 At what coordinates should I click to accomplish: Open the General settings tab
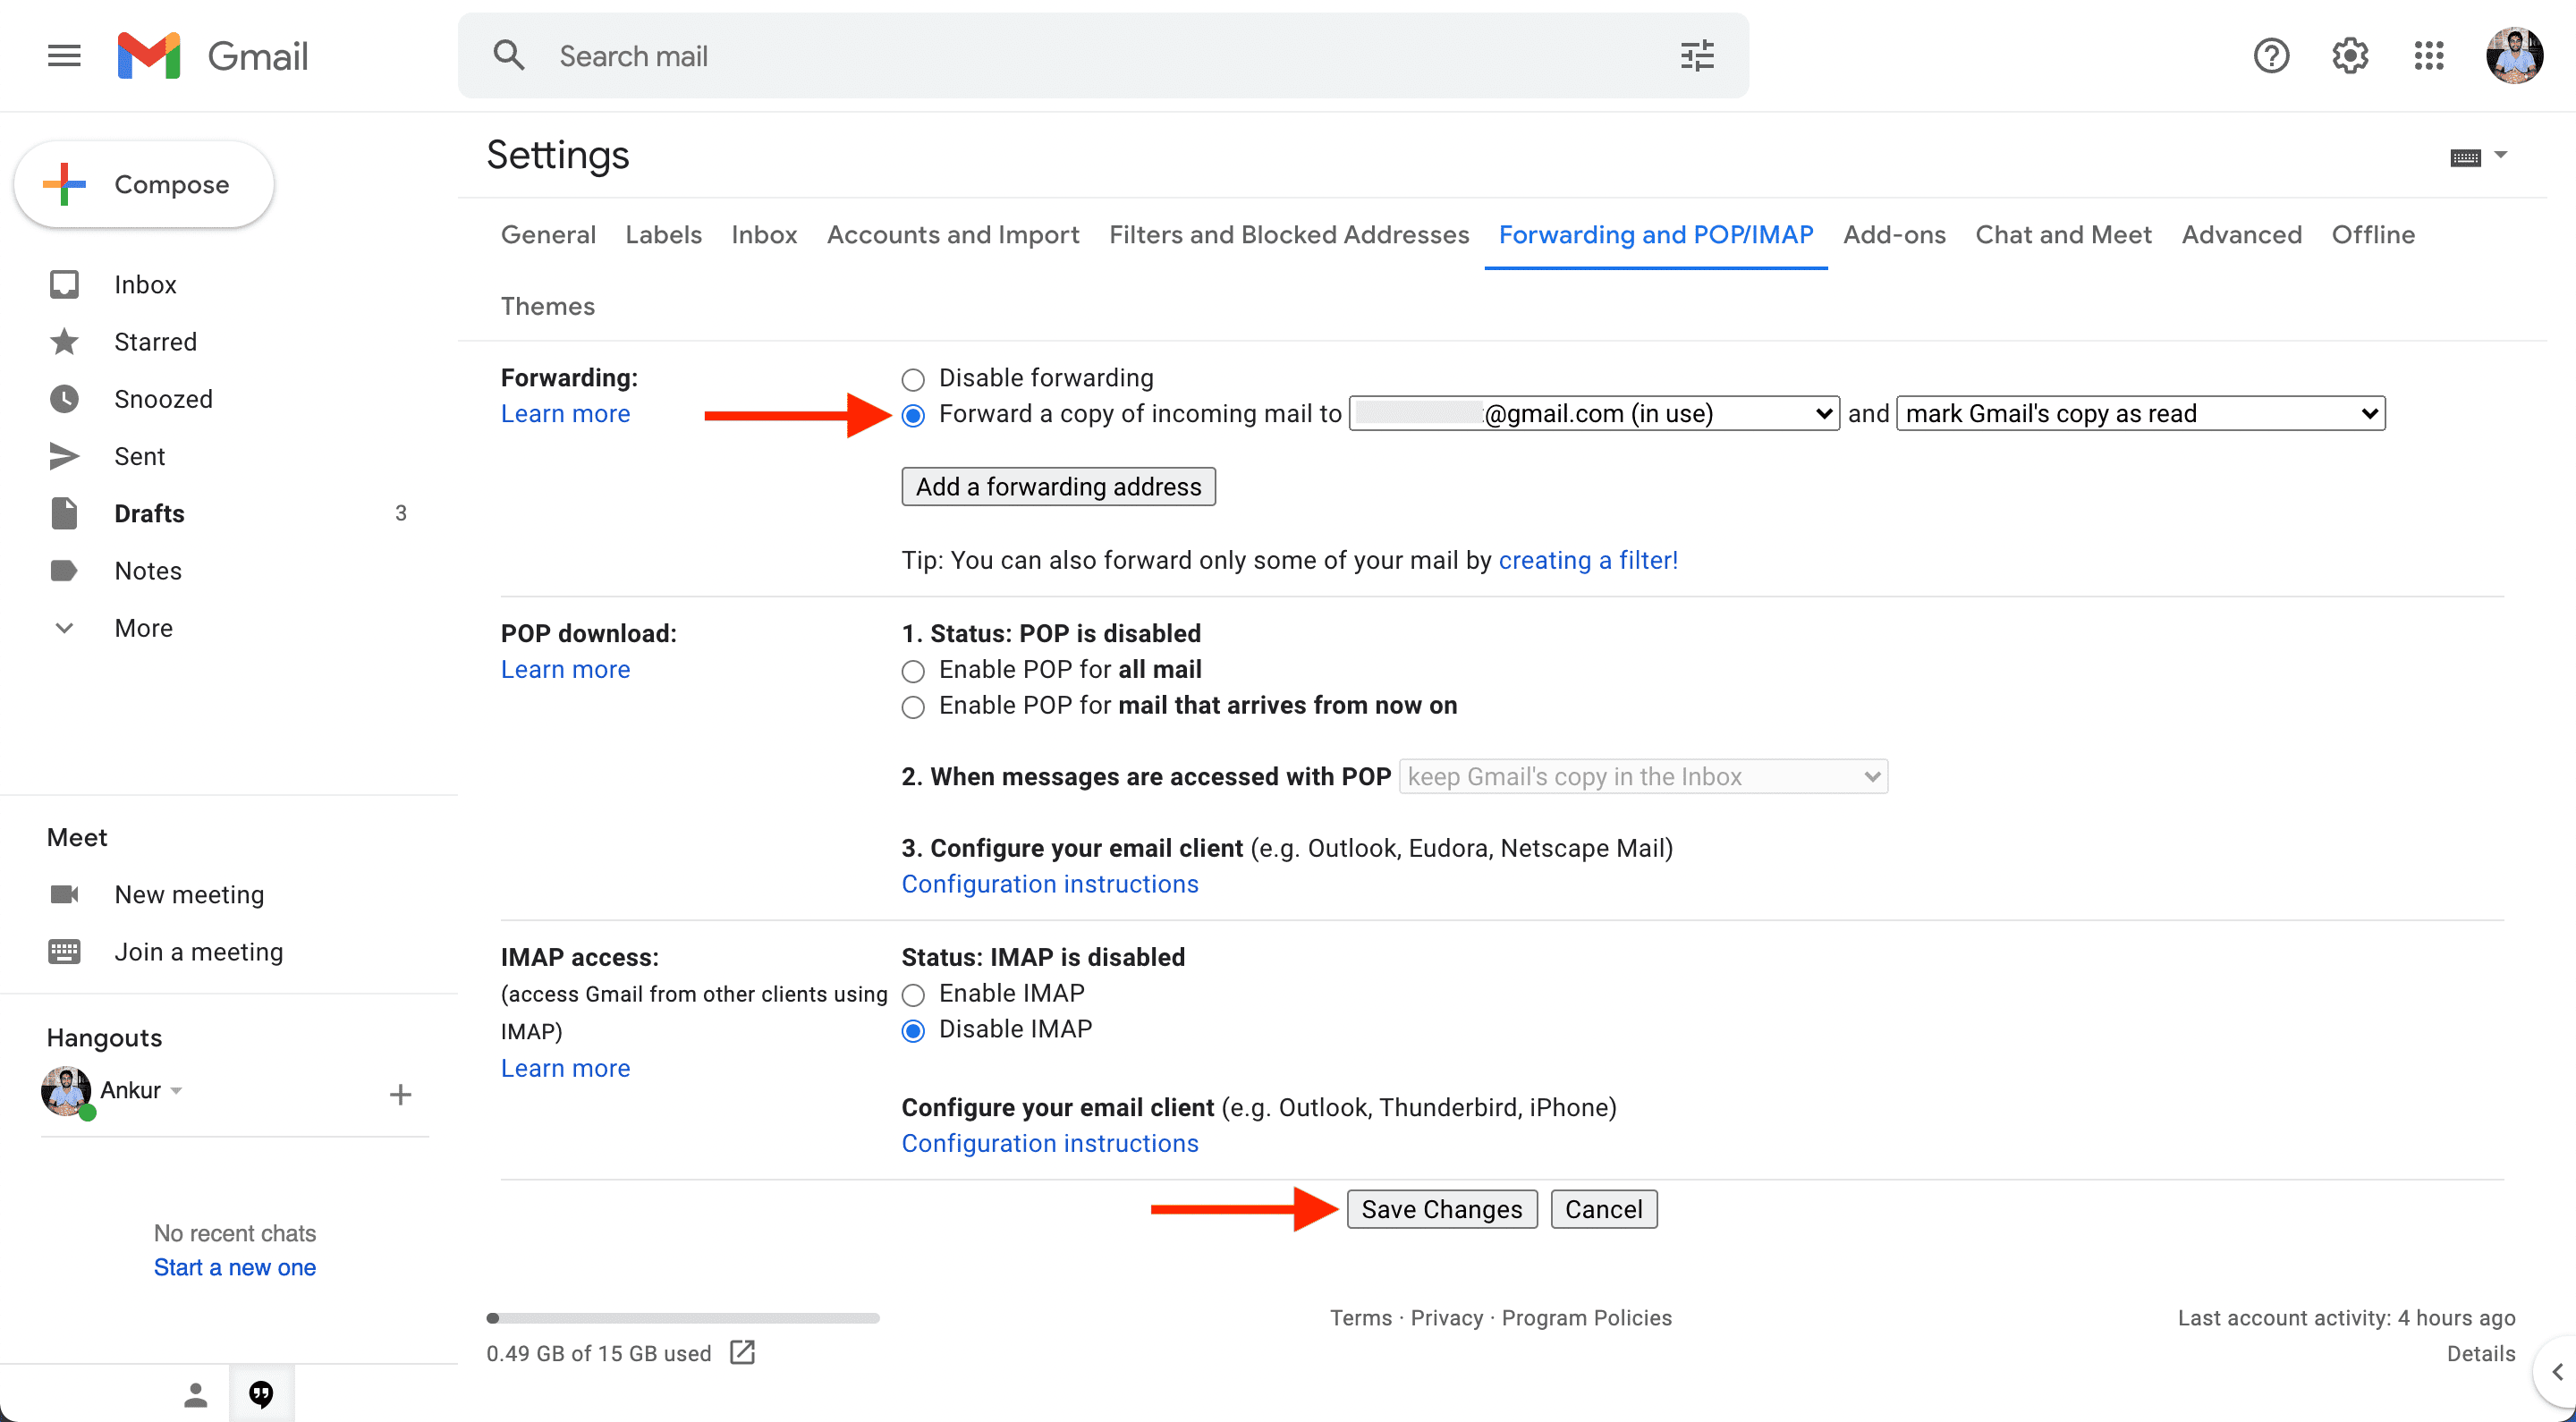tap(548, 235)
